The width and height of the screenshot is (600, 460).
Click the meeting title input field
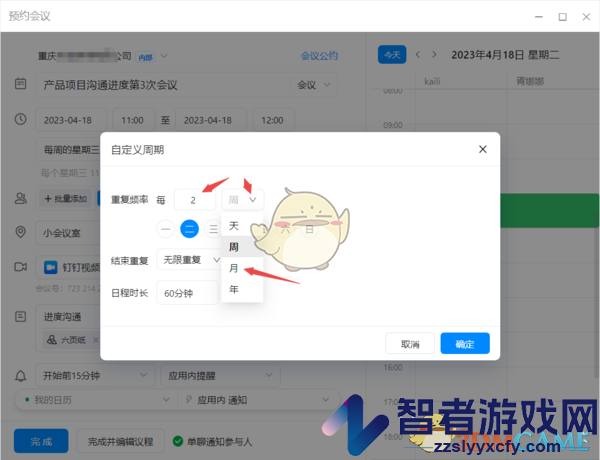(163, 85)
